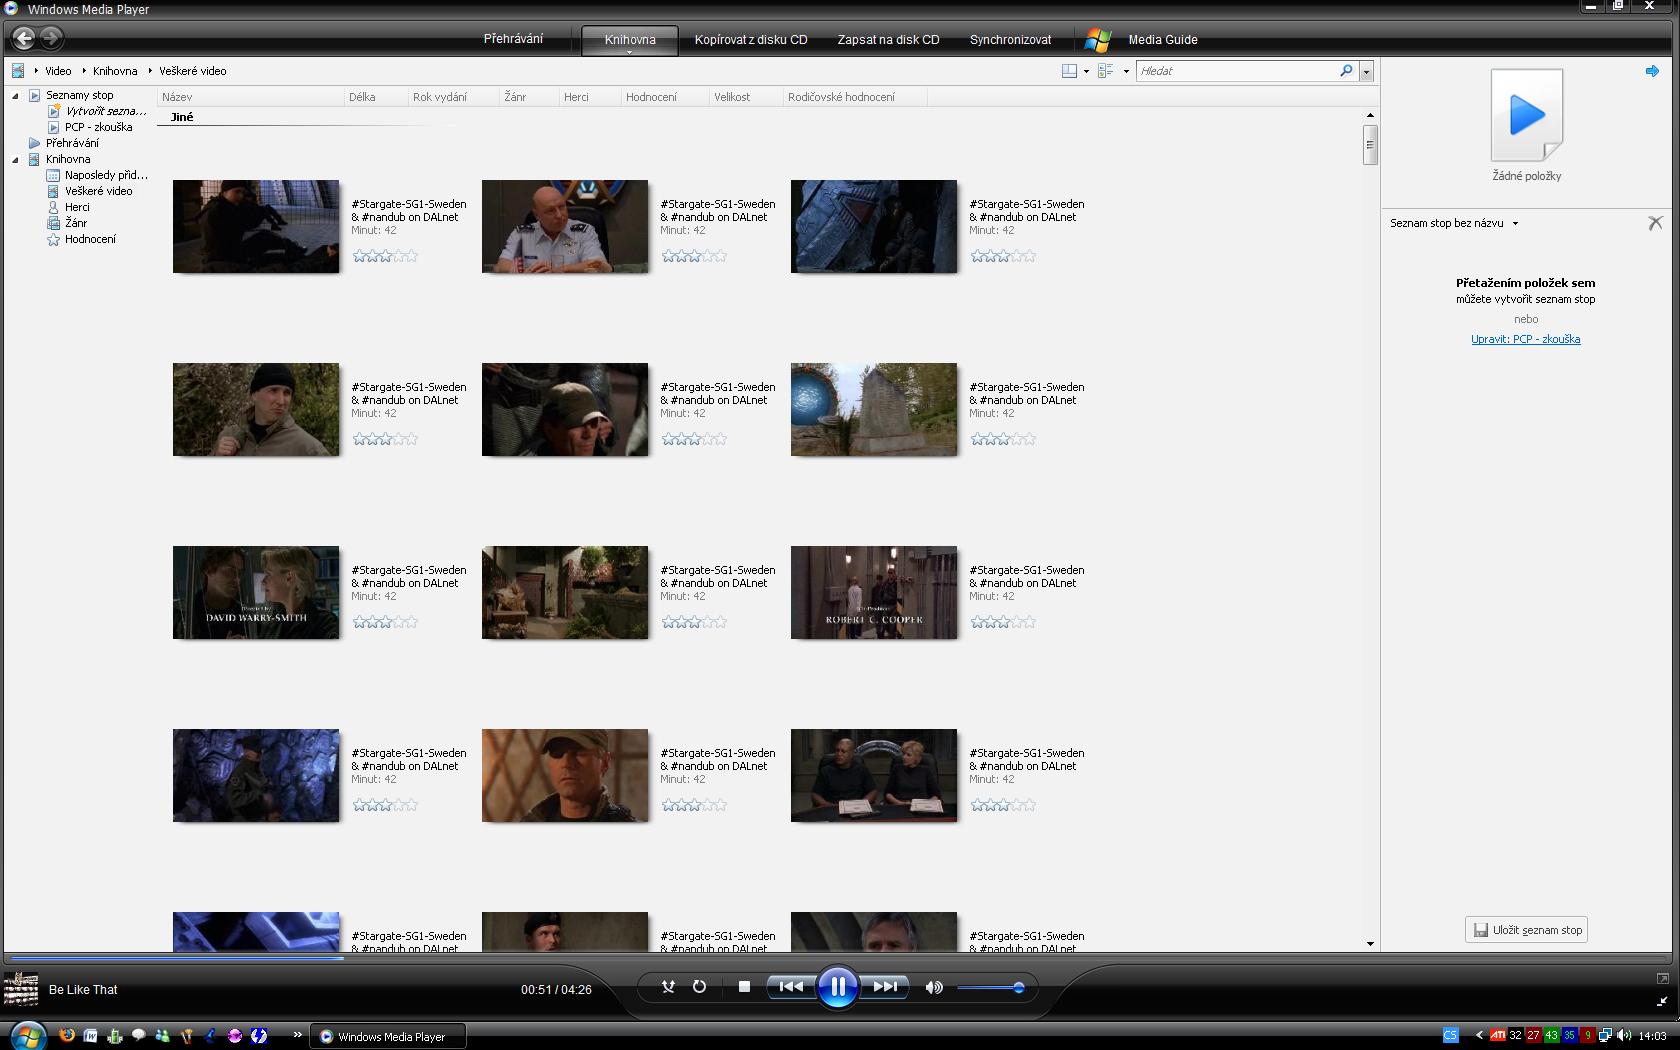Open Naposledy přidané in the library tree
Viewport: 1680px width, 1050px height.
98,175
